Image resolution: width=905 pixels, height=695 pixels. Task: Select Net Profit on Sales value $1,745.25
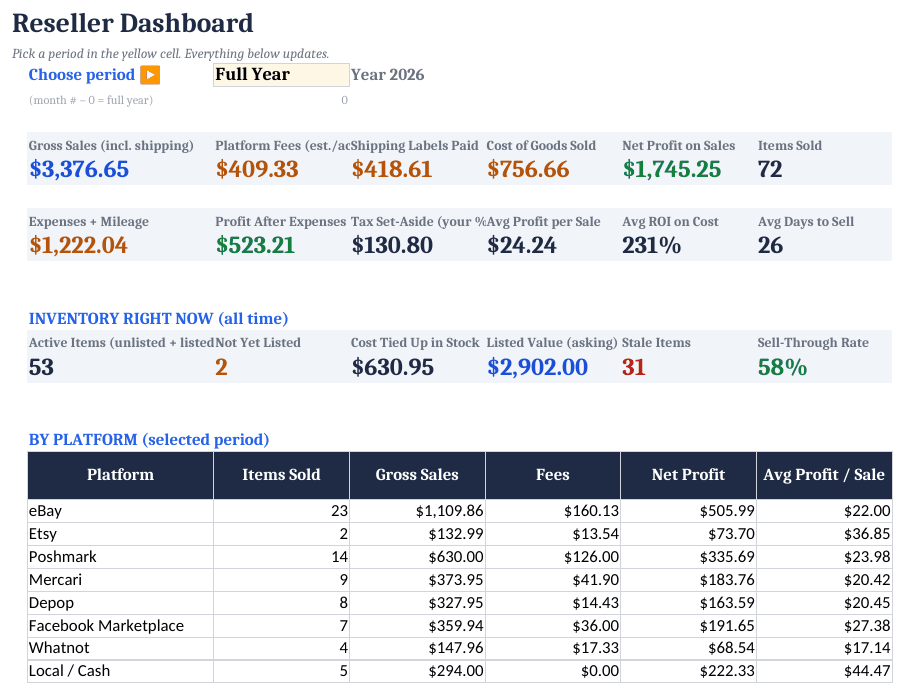coord(672,169)
